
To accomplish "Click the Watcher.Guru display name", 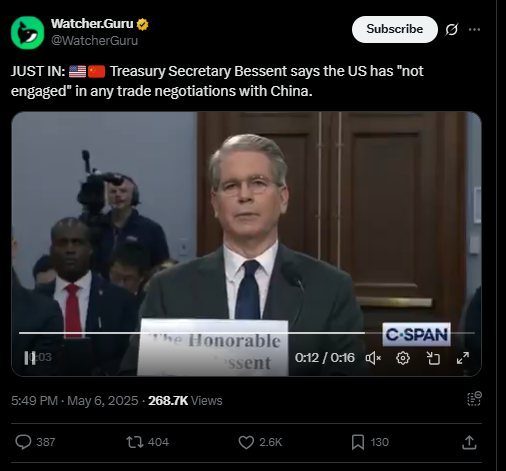I will coord(92,24).
